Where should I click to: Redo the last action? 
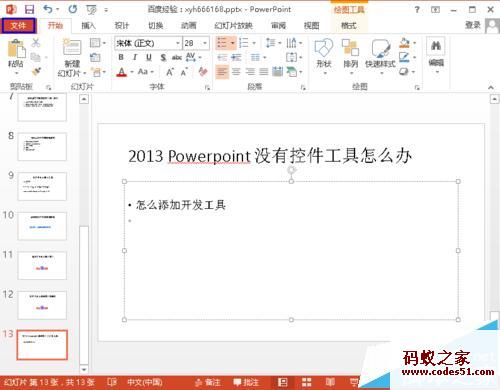73,9
